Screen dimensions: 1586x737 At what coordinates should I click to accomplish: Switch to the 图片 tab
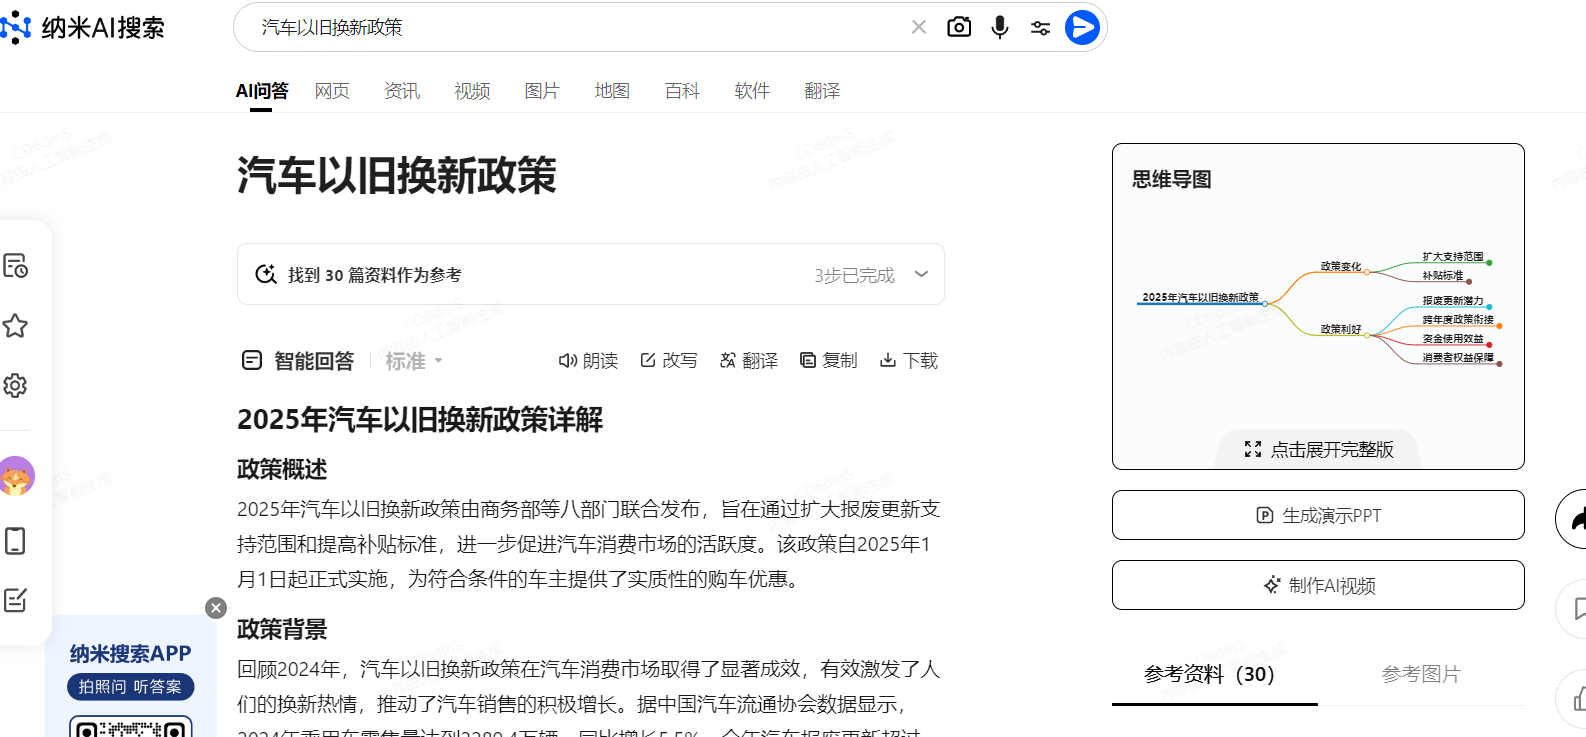(x=542, y=91)
